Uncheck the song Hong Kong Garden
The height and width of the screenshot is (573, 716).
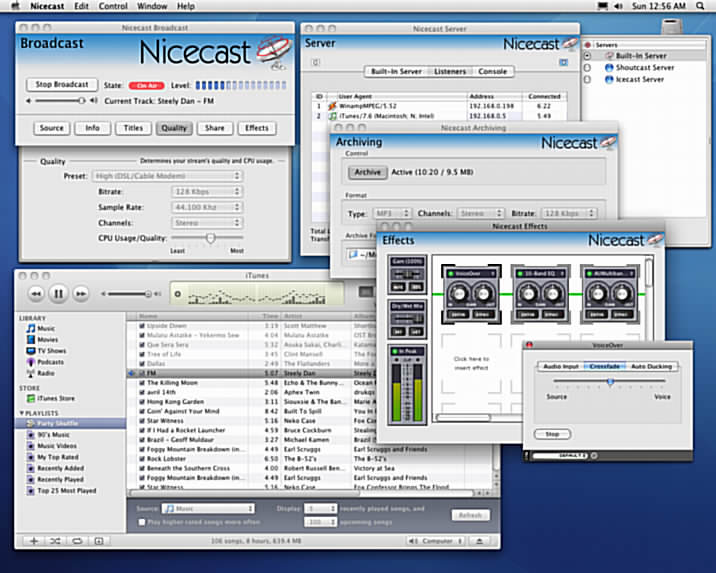point(142,402)
